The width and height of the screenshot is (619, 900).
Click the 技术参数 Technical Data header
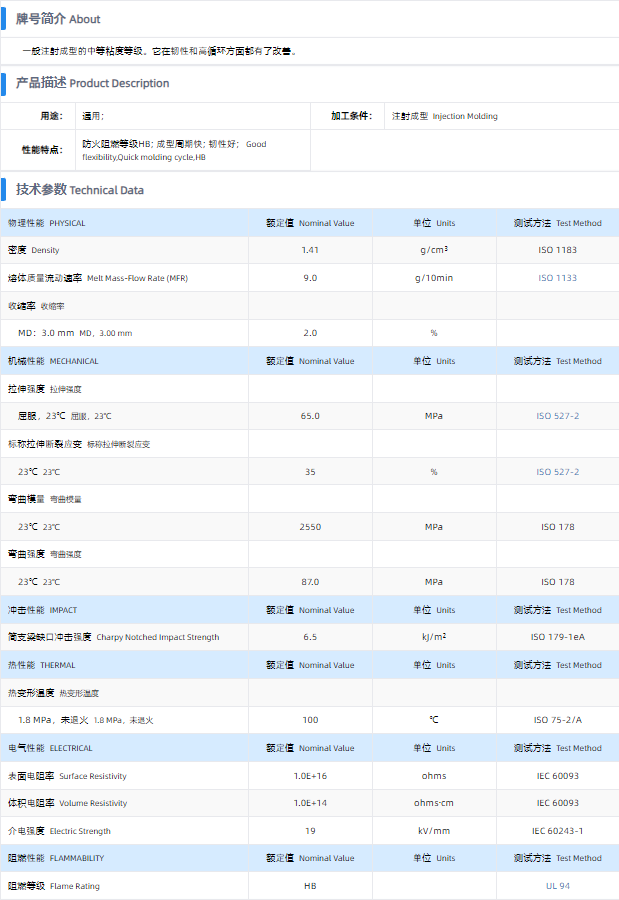pos(80,189)
